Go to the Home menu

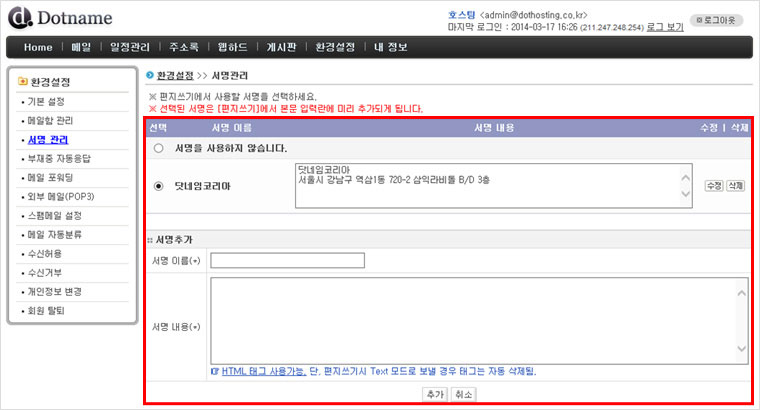[x=38, y=47]
